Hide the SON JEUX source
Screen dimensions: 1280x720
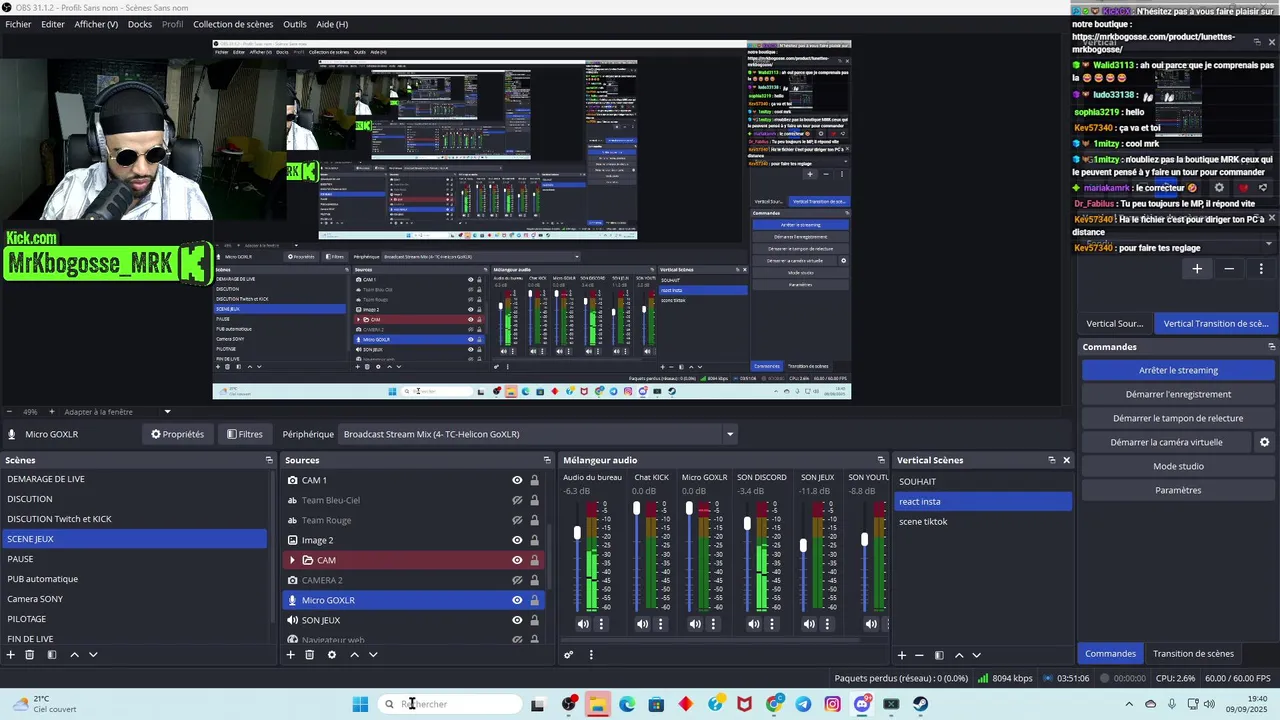(517, 620)
